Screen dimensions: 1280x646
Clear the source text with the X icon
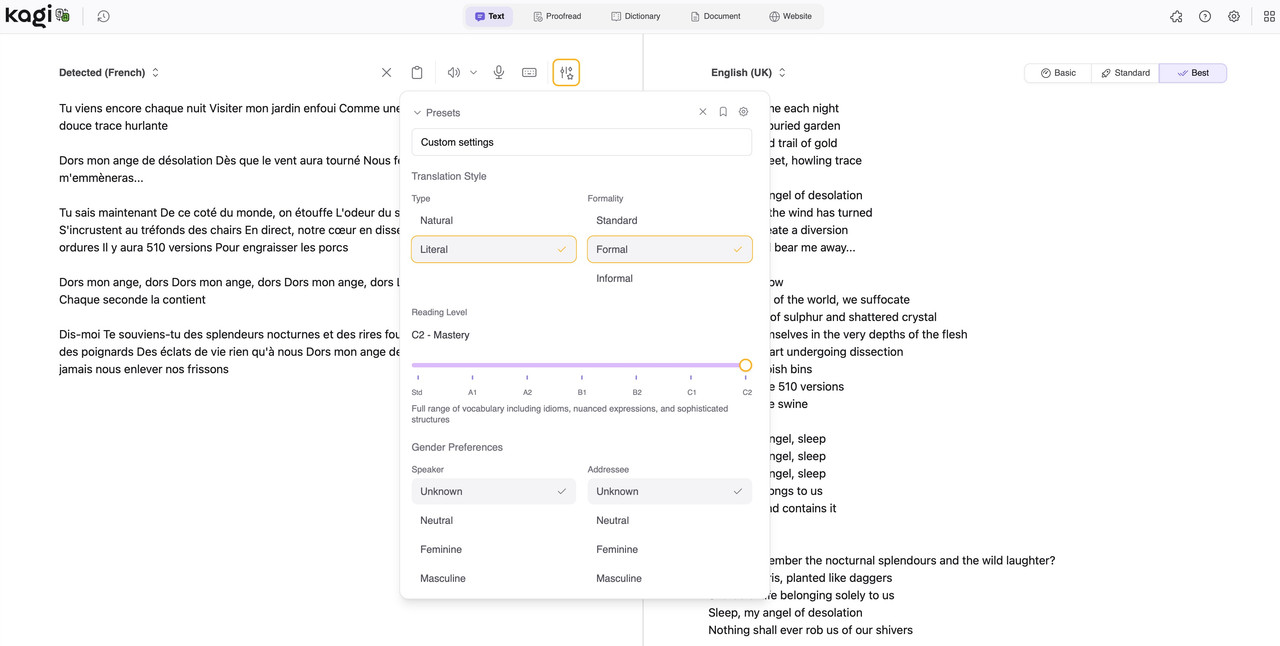(x=386, y=72)
